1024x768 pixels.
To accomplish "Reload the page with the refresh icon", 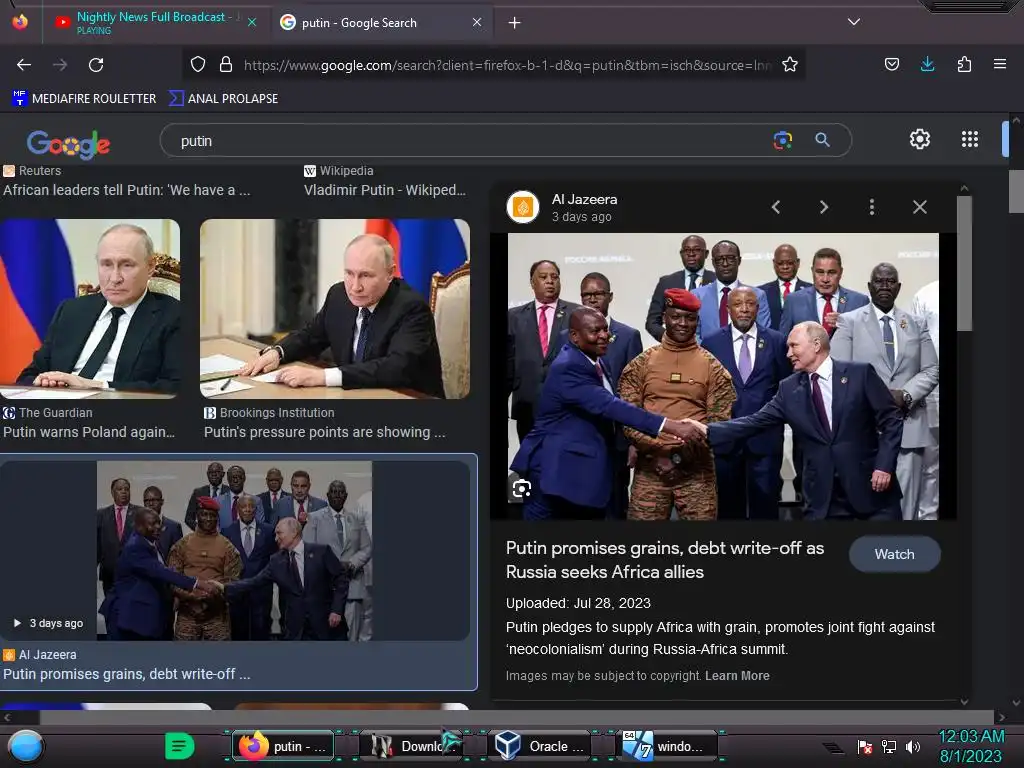I will [96, 65].
